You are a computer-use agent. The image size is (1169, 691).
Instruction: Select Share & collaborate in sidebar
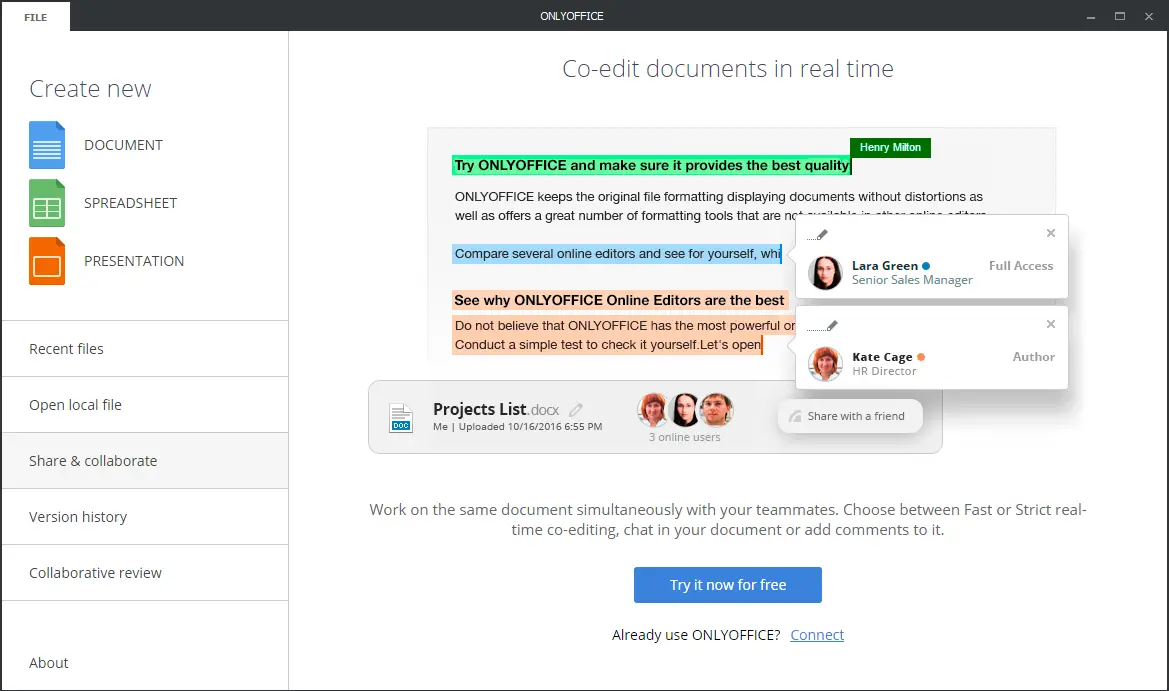(145, 461)
